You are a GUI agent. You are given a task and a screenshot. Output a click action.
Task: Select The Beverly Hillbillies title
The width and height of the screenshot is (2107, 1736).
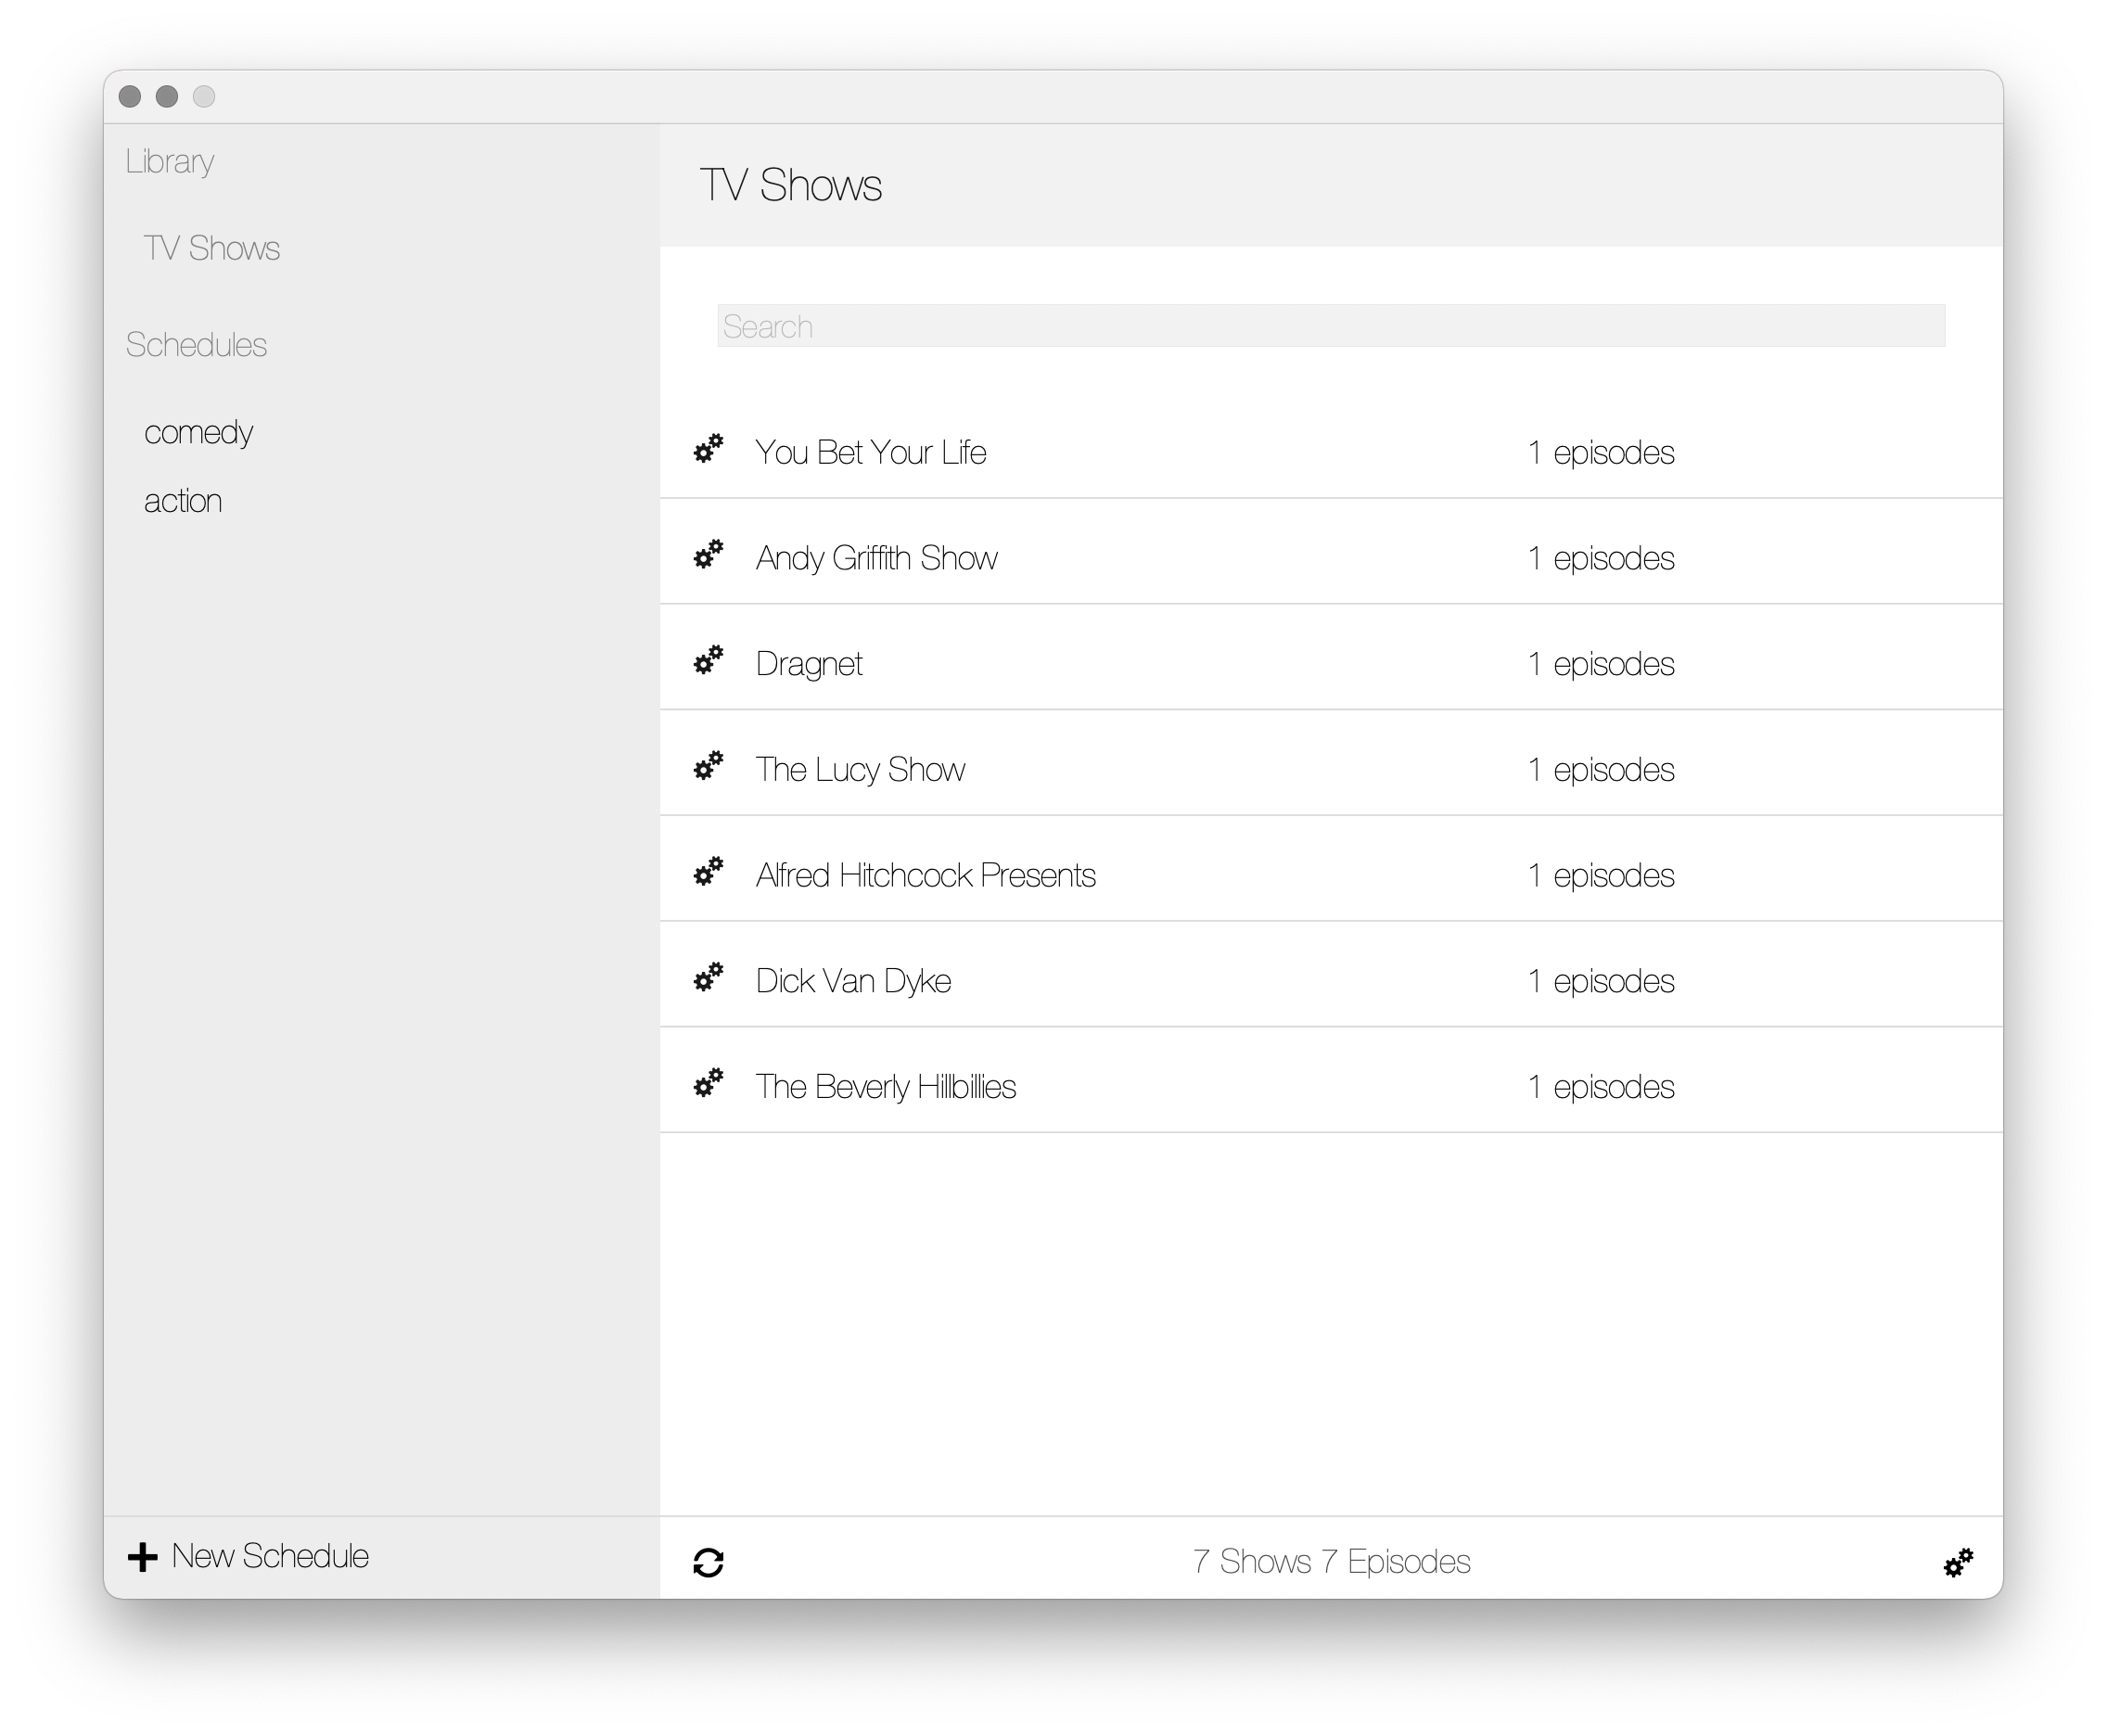pyautogui.click(x=885, y=1086)
